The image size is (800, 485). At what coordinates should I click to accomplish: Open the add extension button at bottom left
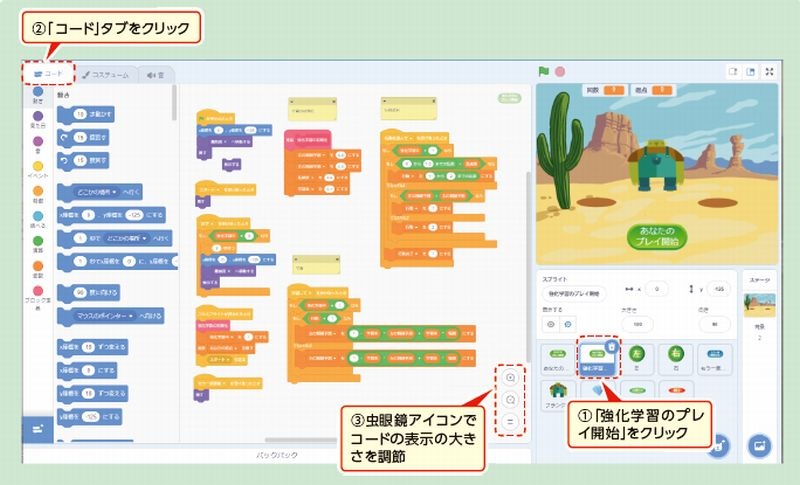pos(35,428)
